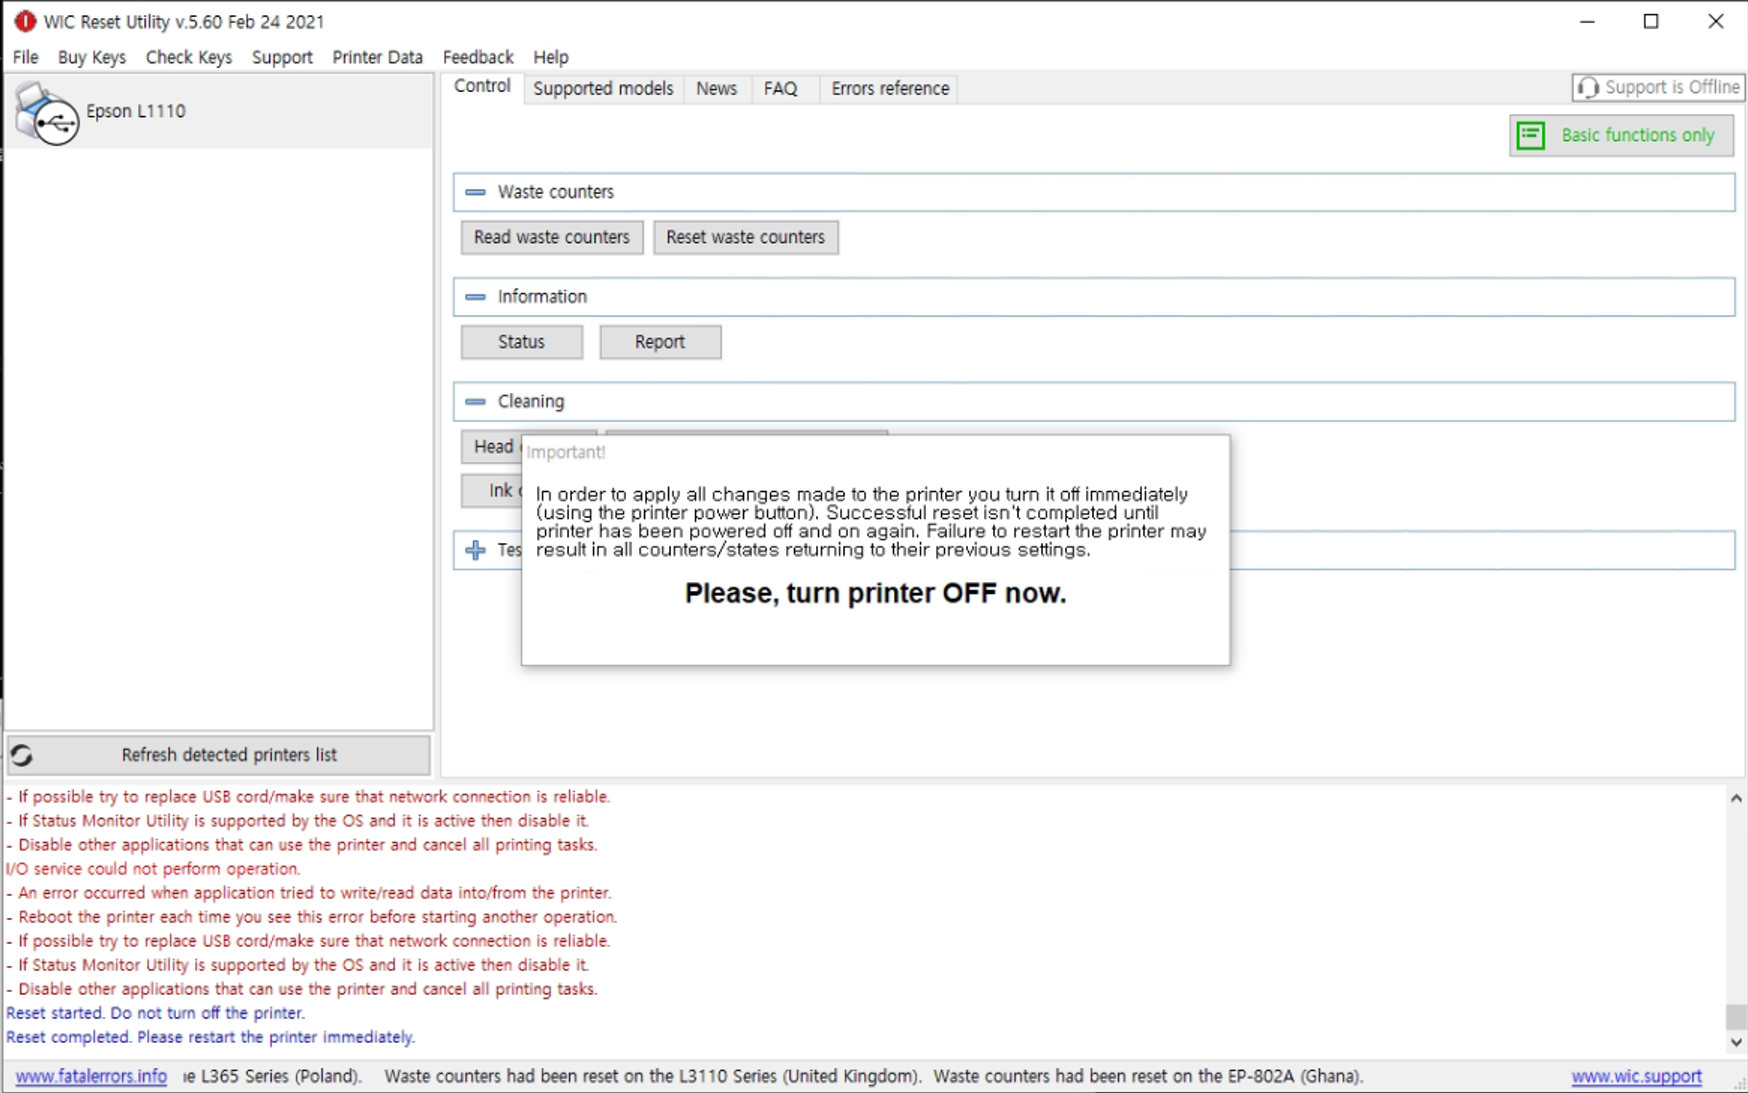Click the Status button
Image resolution: width=1748 pixels, height=1093 pixels.
tap(522, 342)
